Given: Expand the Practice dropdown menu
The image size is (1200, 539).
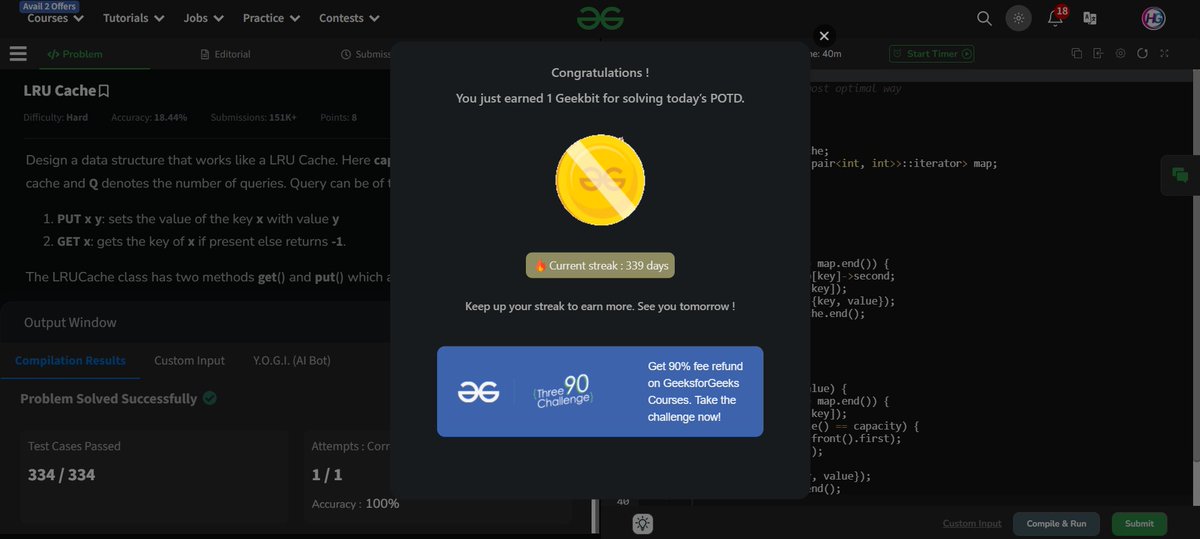Looking at the screenshot, I should (272, 18).
